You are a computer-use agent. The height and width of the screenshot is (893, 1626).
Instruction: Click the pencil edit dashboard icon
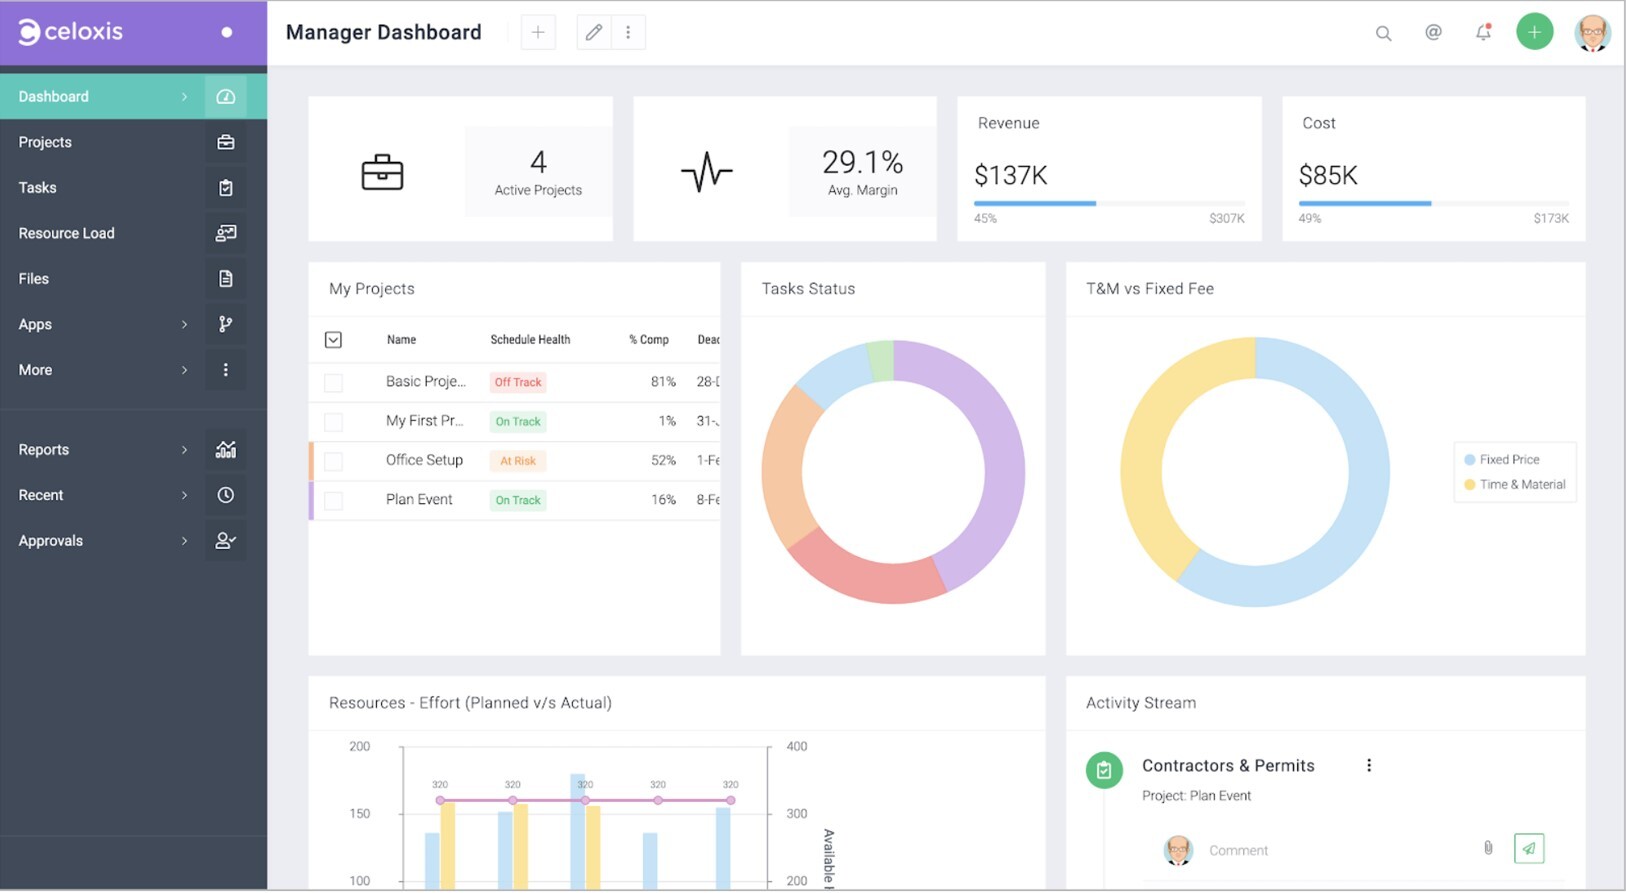pyautogui.click(x=594, y=32)
